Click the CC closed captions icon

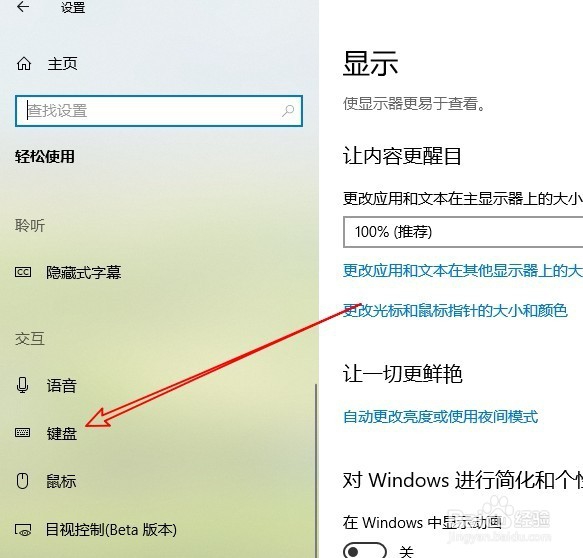click(23, 272)
